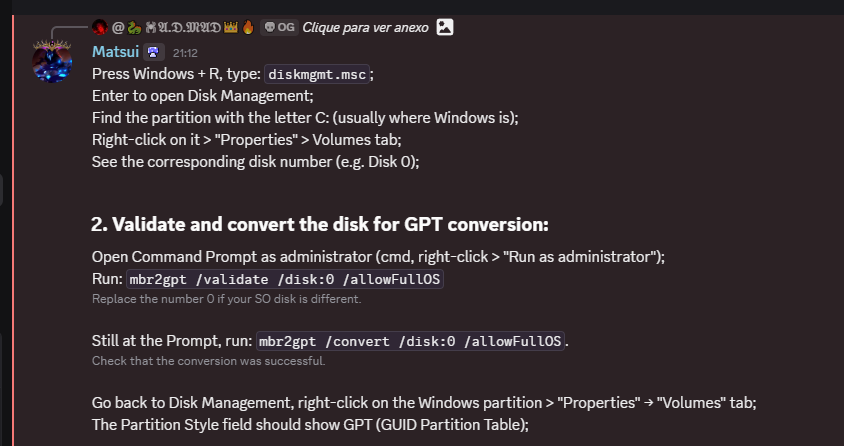Click the 'Press Windows + R' line
This screenshot has width=844, height=446.
click(176, 74)
